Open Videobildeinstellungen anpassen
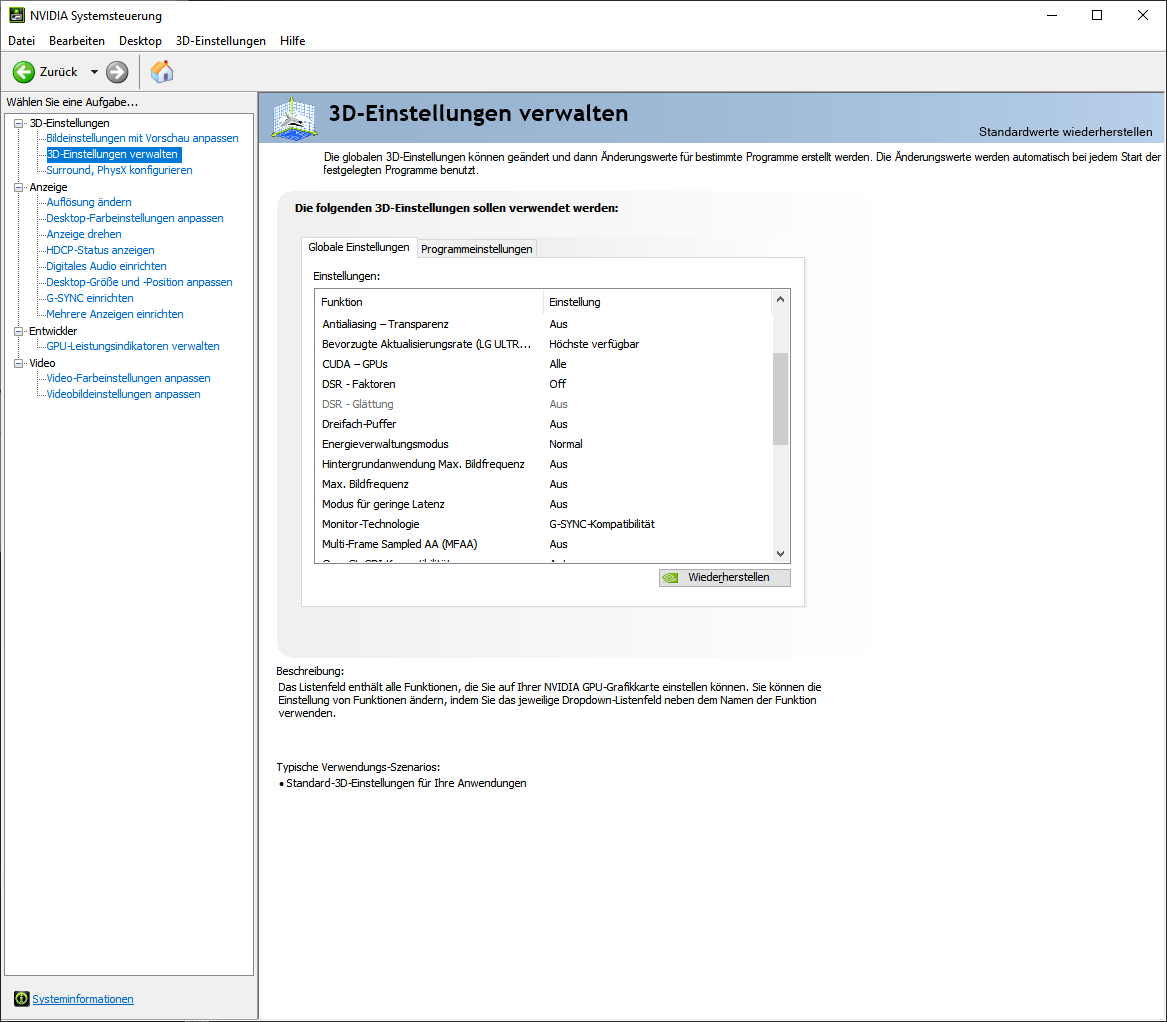1167x1022 pixels. [123, 395]
